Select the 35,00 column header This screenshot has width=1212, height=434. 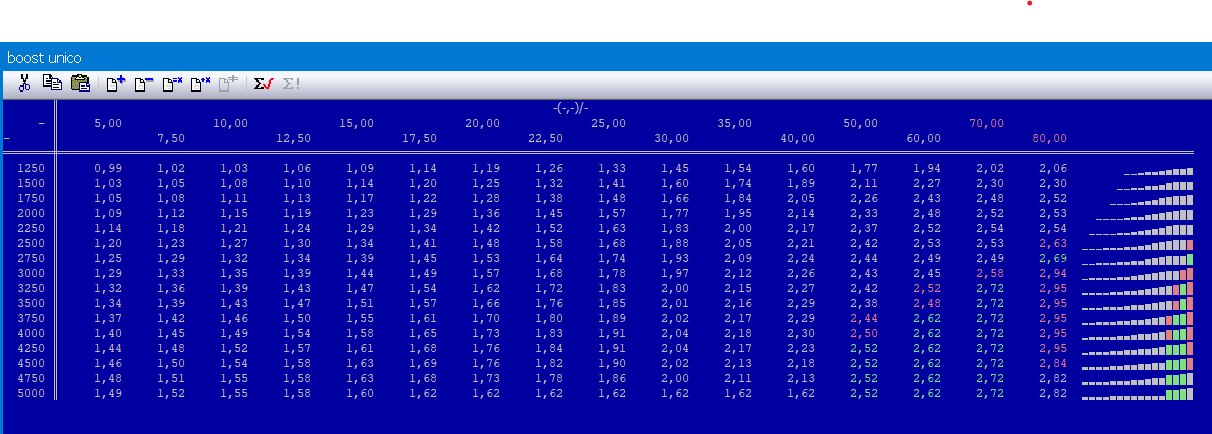[735, 123]
